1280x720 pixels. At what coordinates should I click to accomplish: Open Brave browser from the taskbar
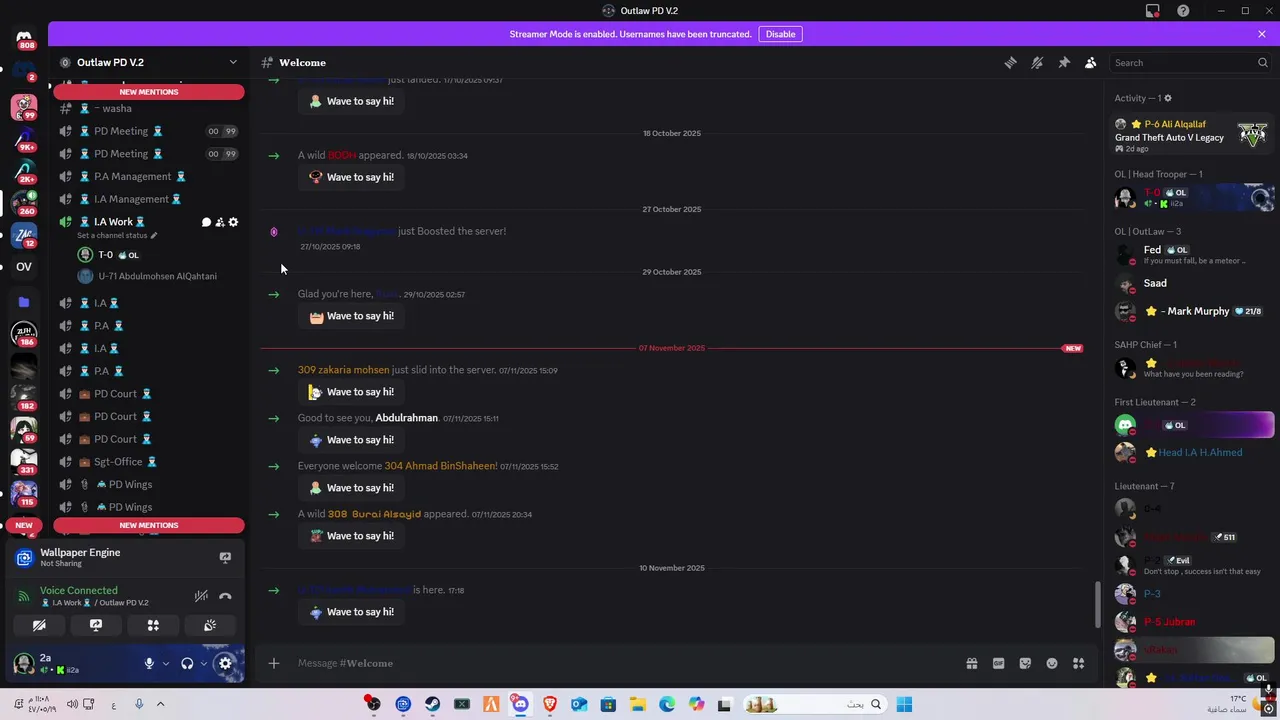tap(549, 704)
